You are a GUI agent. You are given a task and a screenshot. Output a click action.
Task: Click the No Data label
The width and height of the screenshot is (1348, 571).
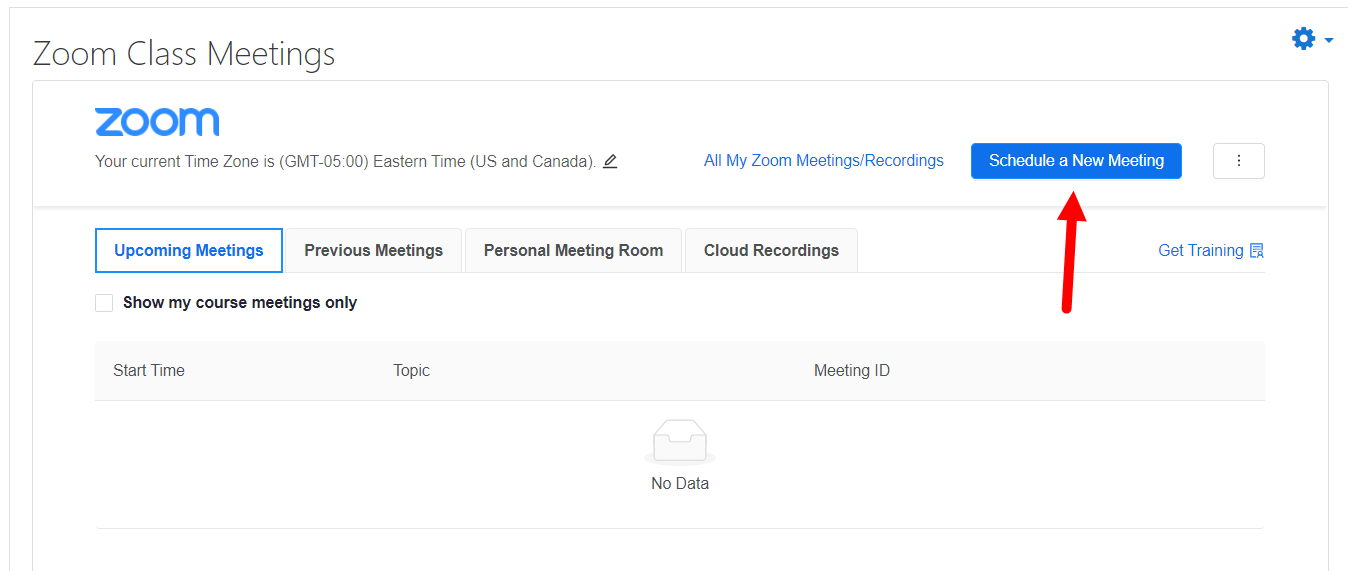click(680, 484)
